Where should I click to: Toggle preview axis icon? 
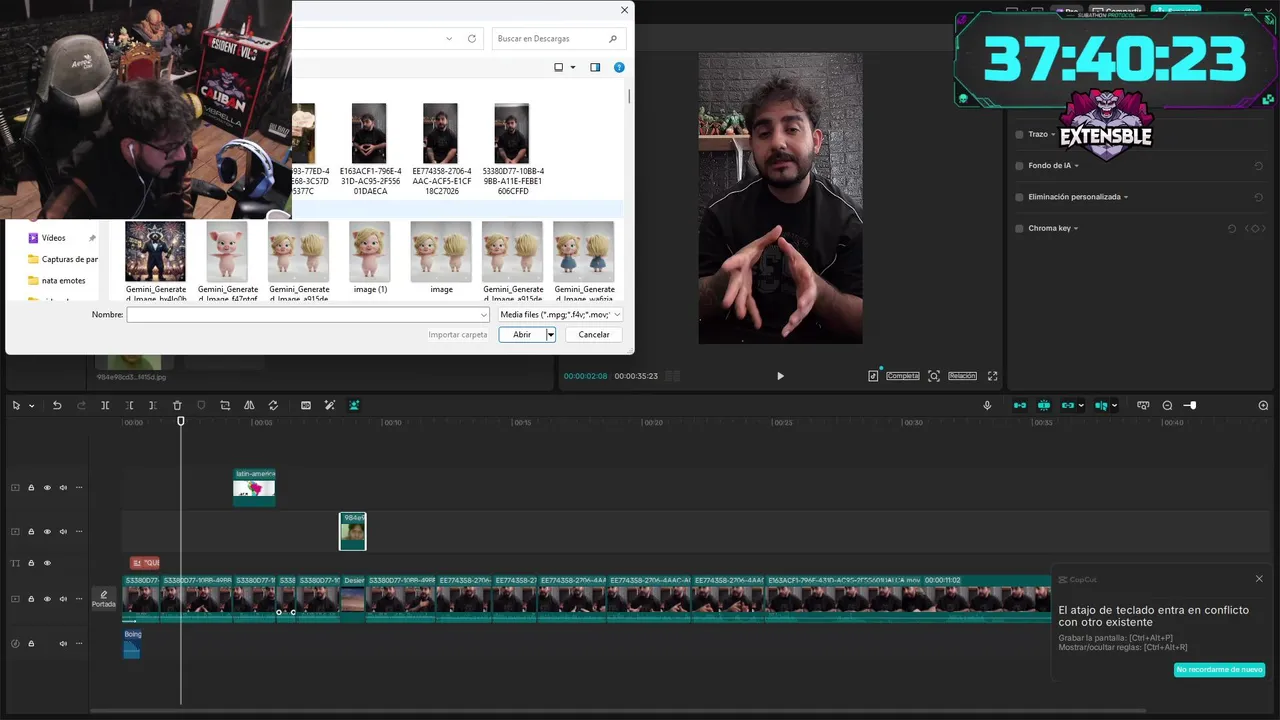click(x=1101, y=405)
